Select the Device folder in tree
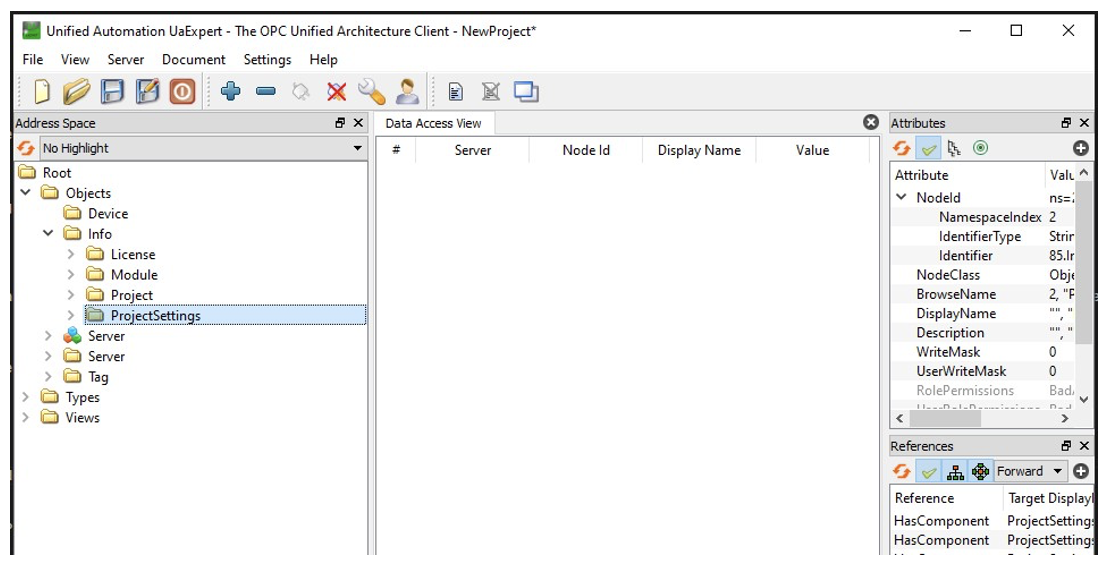This screenshot has width=1106, height=564. (107, 214)
